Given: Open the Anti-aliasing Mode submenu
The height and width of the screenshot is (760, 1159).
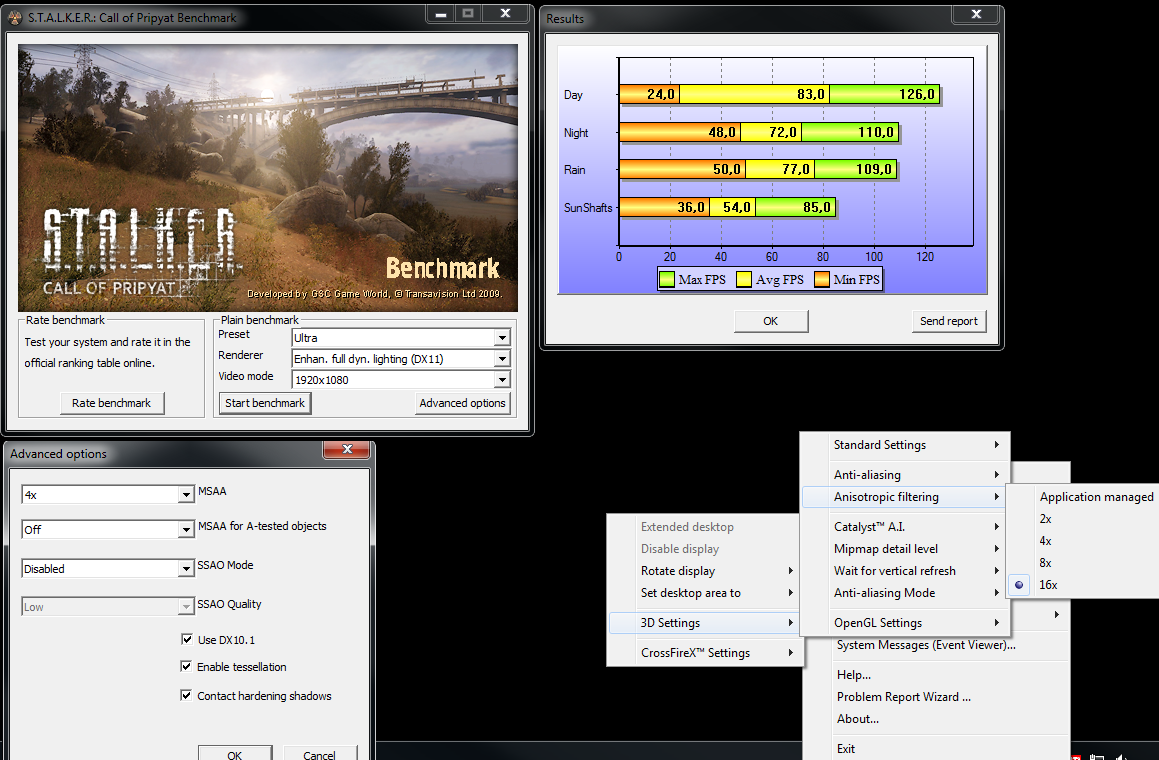Looking at the screenshot, I should [x=905, y=593].
